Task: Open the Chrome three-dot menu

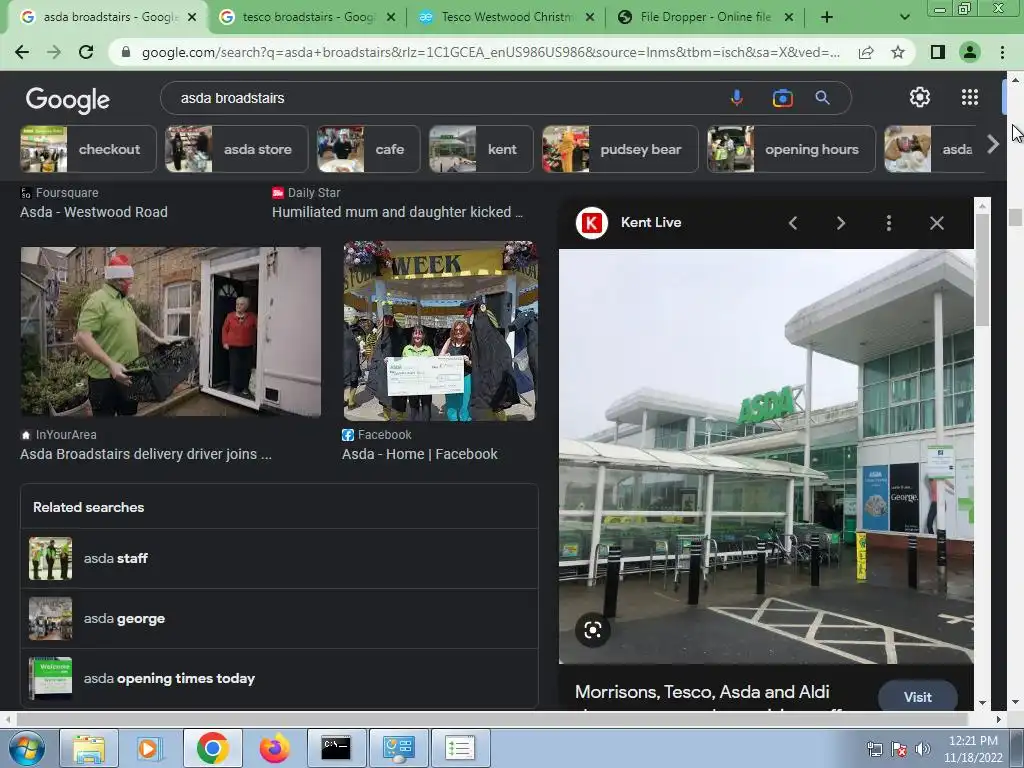Action: pos(1002,52)
